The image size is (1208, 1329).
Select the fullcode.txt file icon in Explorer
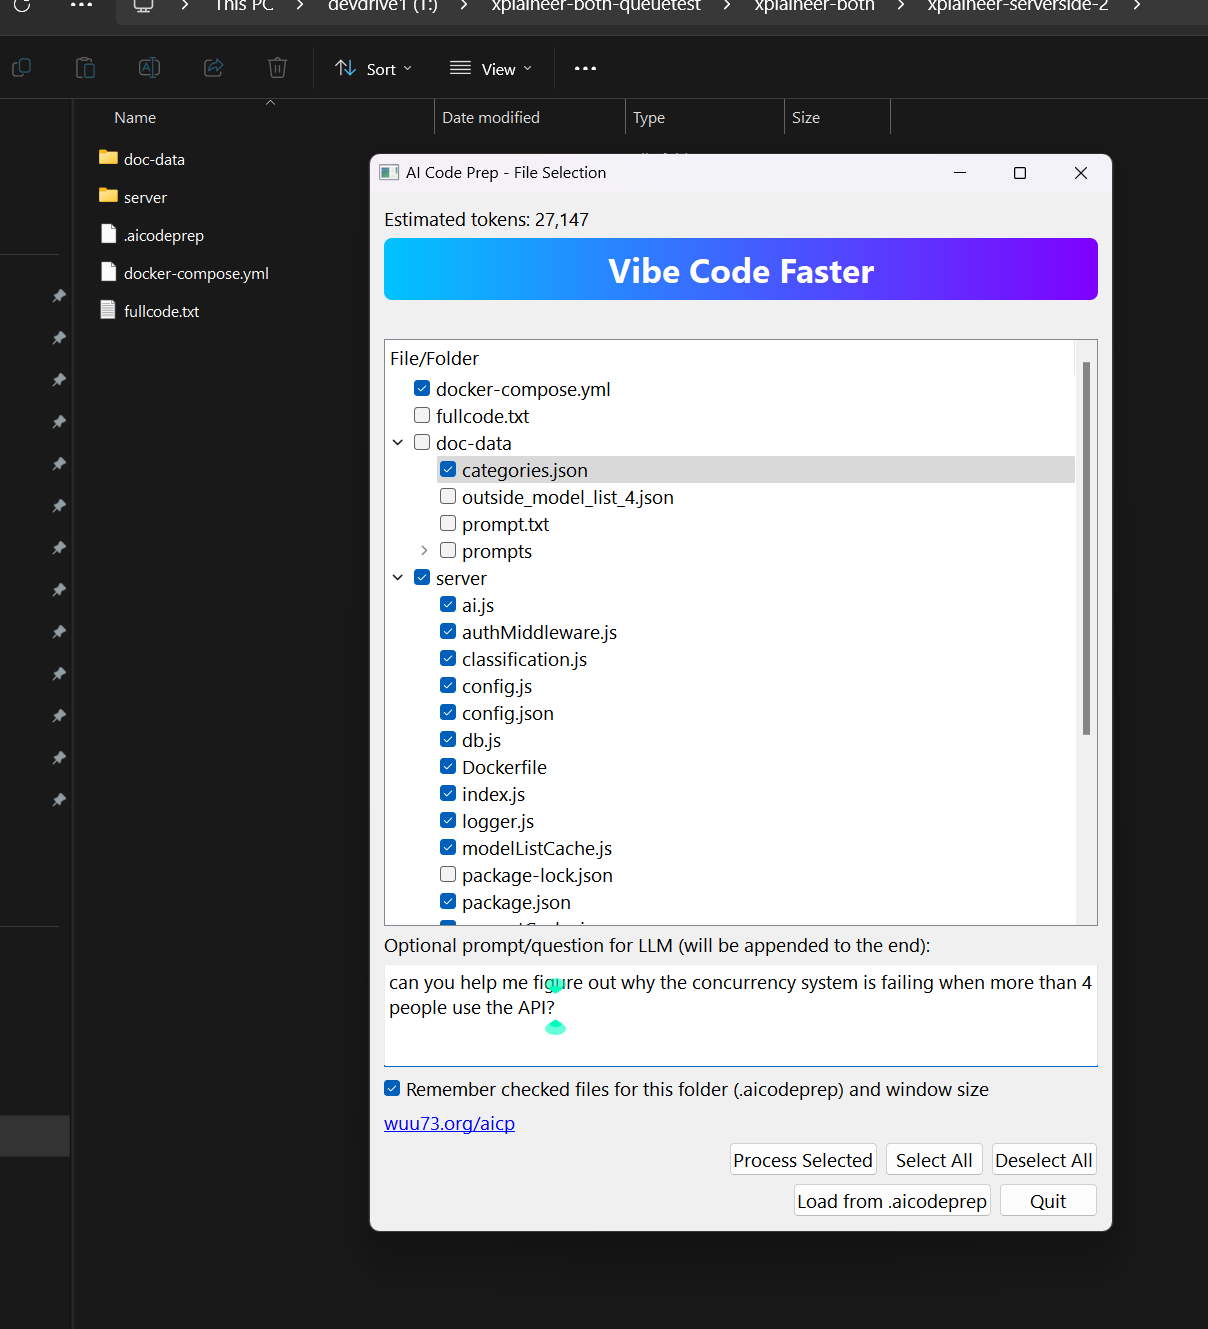109,310
